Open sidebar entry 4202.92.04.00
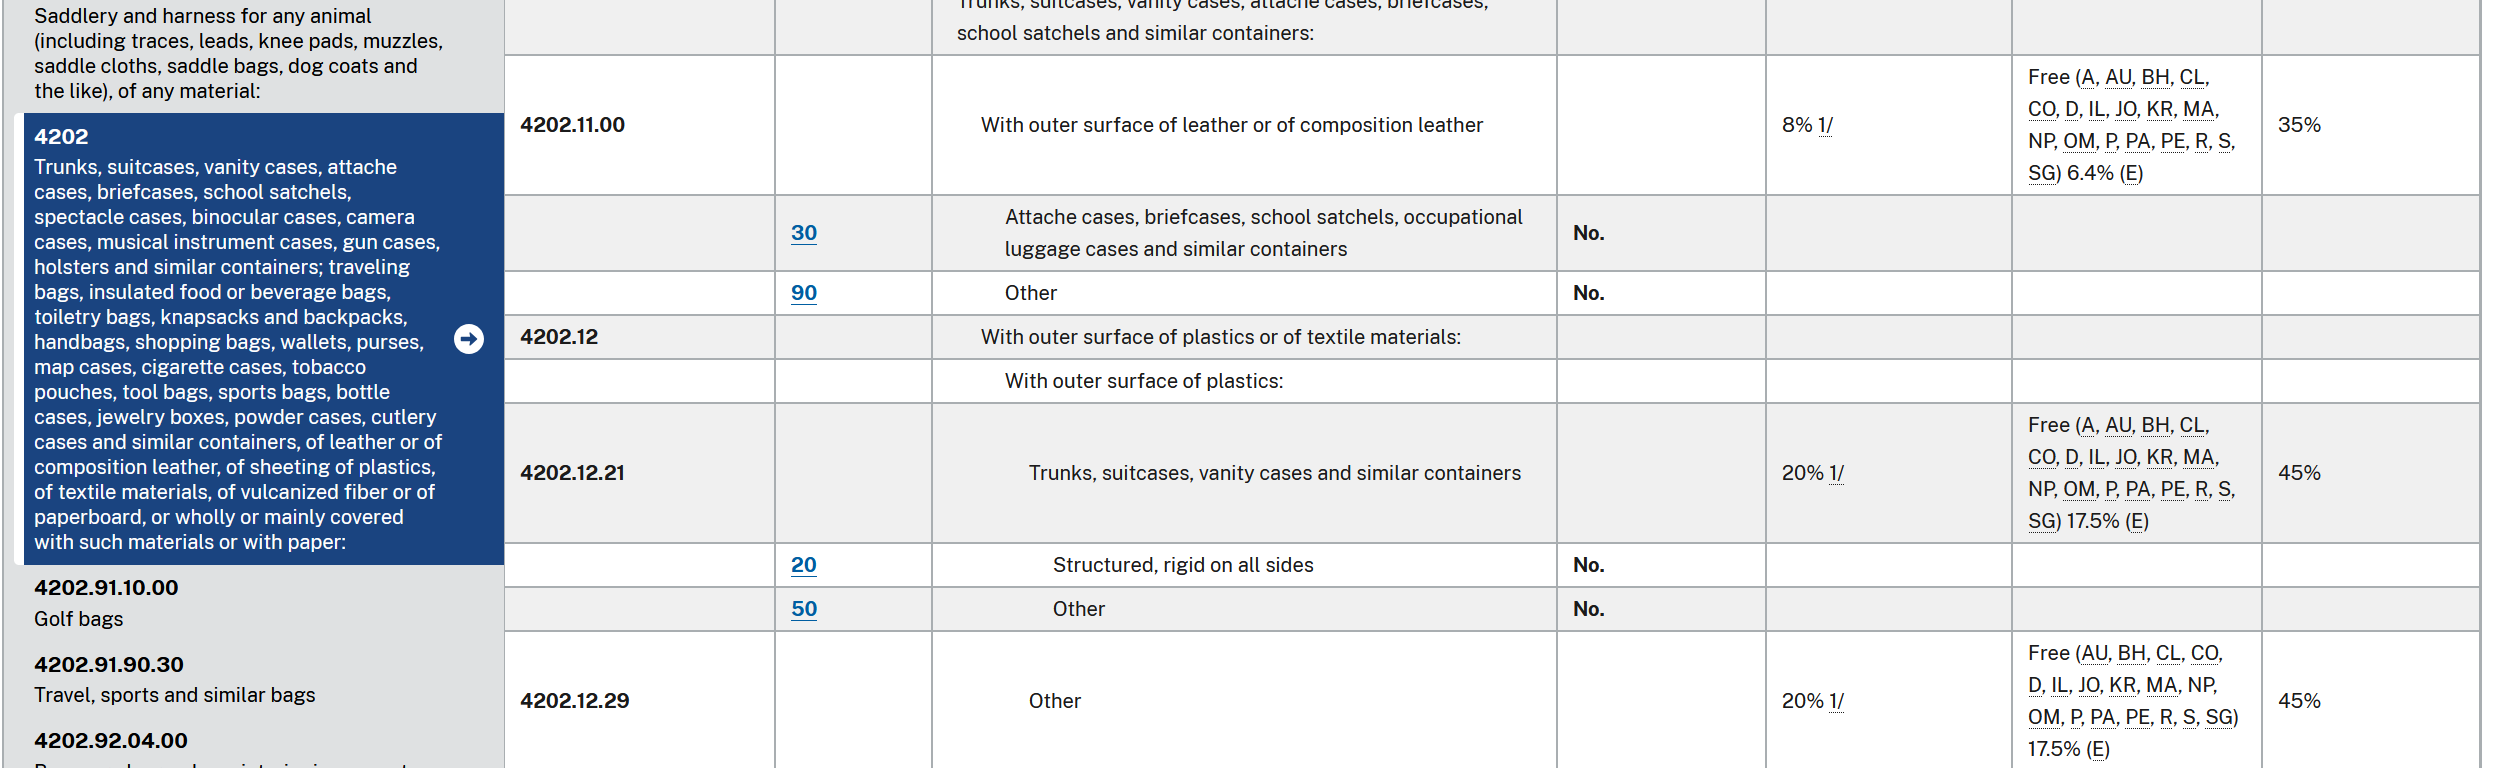 point(111,741)
